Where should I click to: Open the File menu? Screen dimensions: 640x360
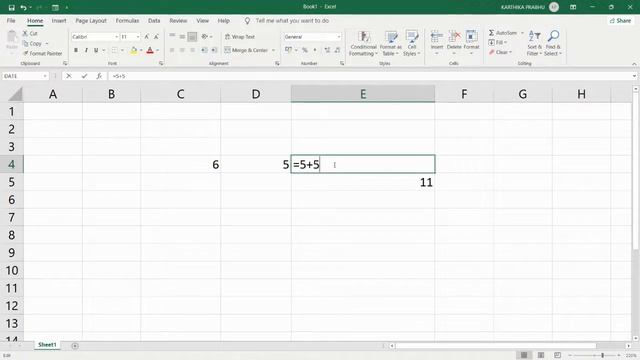pos(11,20)
